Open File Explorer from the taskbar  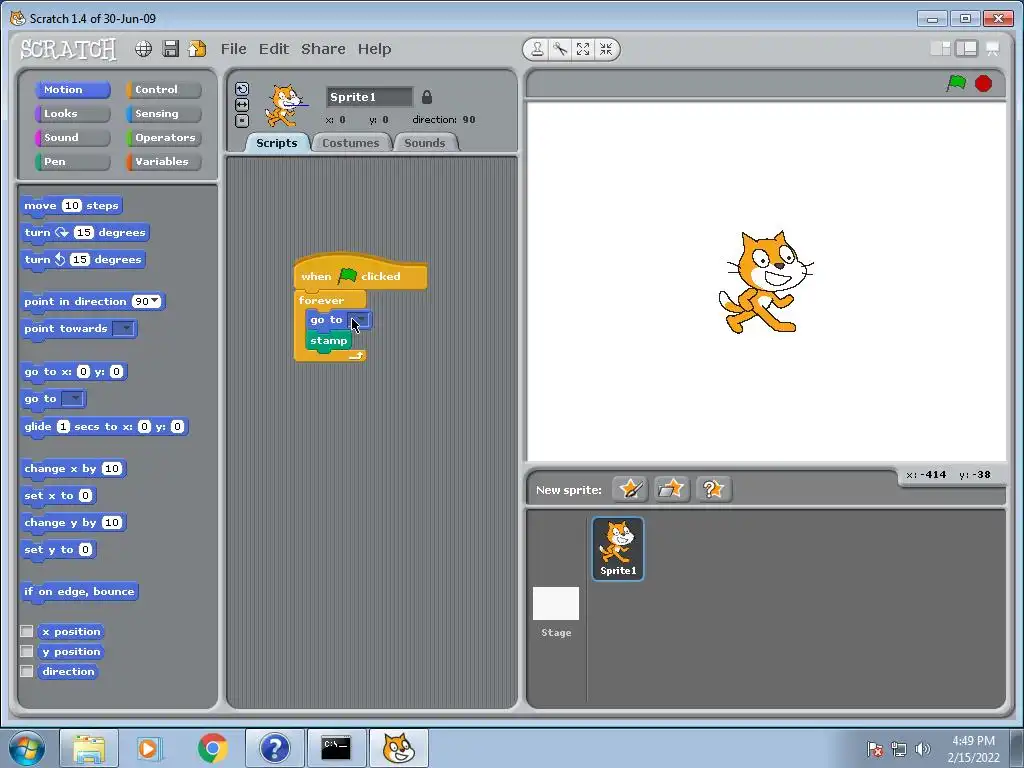pos(89,748)
